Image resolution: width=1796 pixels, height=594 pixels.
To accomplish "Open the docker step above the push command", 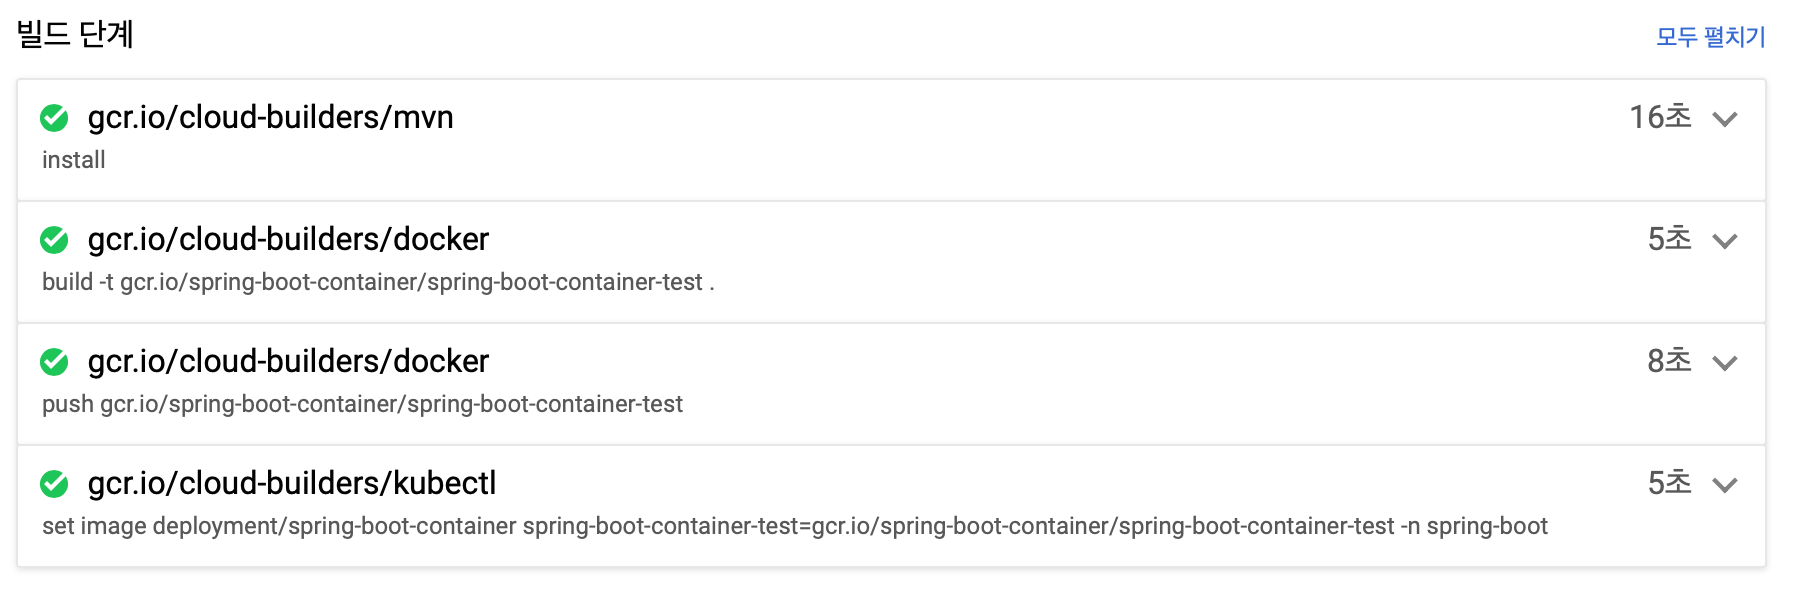I will 288,361.
